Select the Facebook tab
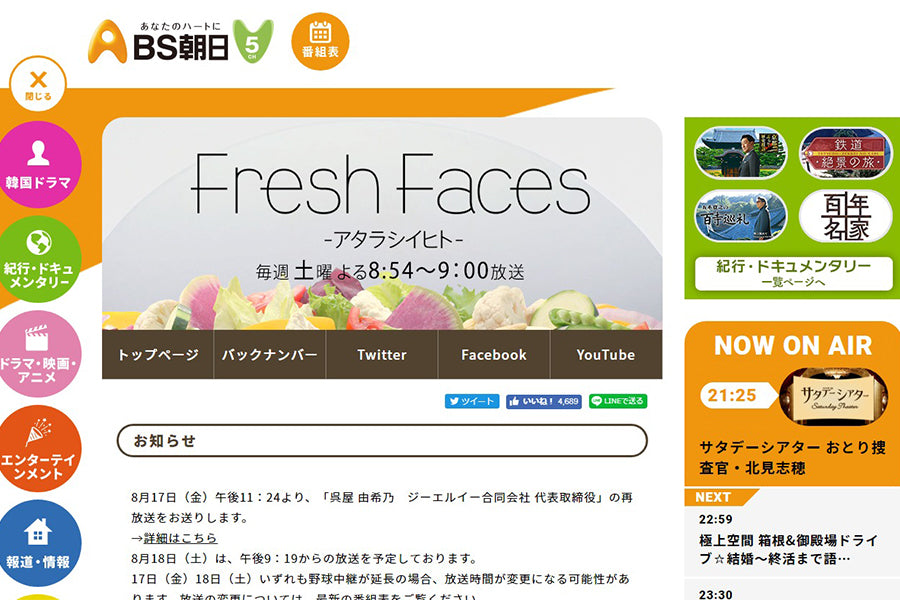The height and width of the screenshot is (600, 900). pos(494,355)
